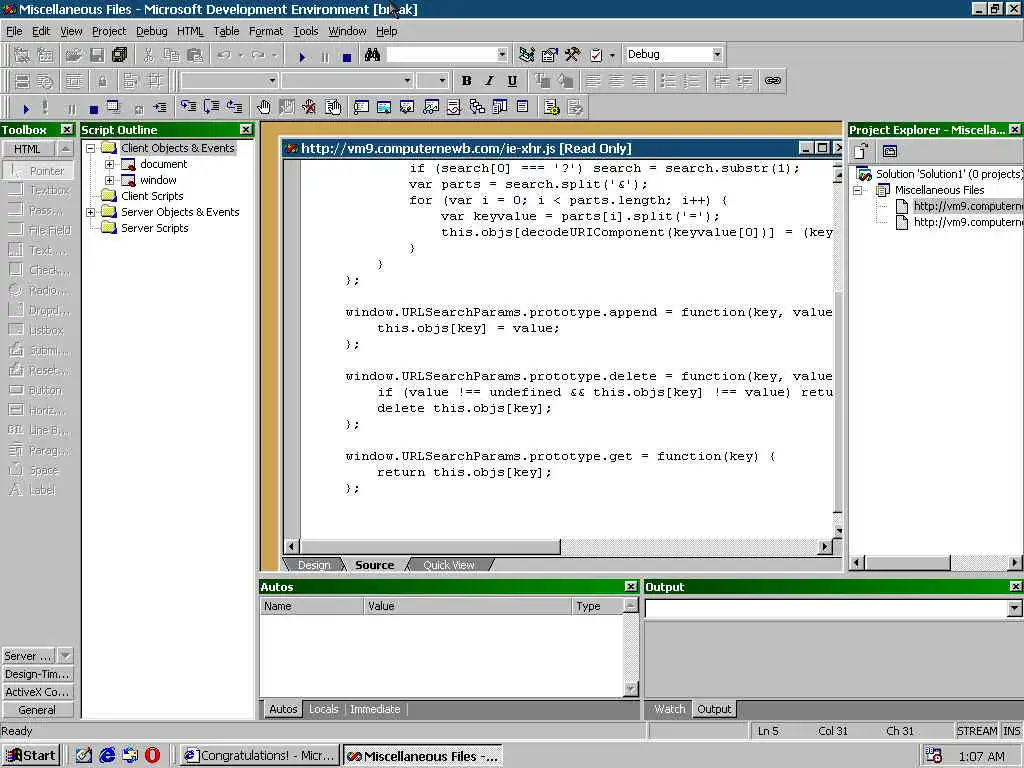This screenshot has height=768, width=1024.
Task: Open the Tools menu
Action: pos(306,31)
